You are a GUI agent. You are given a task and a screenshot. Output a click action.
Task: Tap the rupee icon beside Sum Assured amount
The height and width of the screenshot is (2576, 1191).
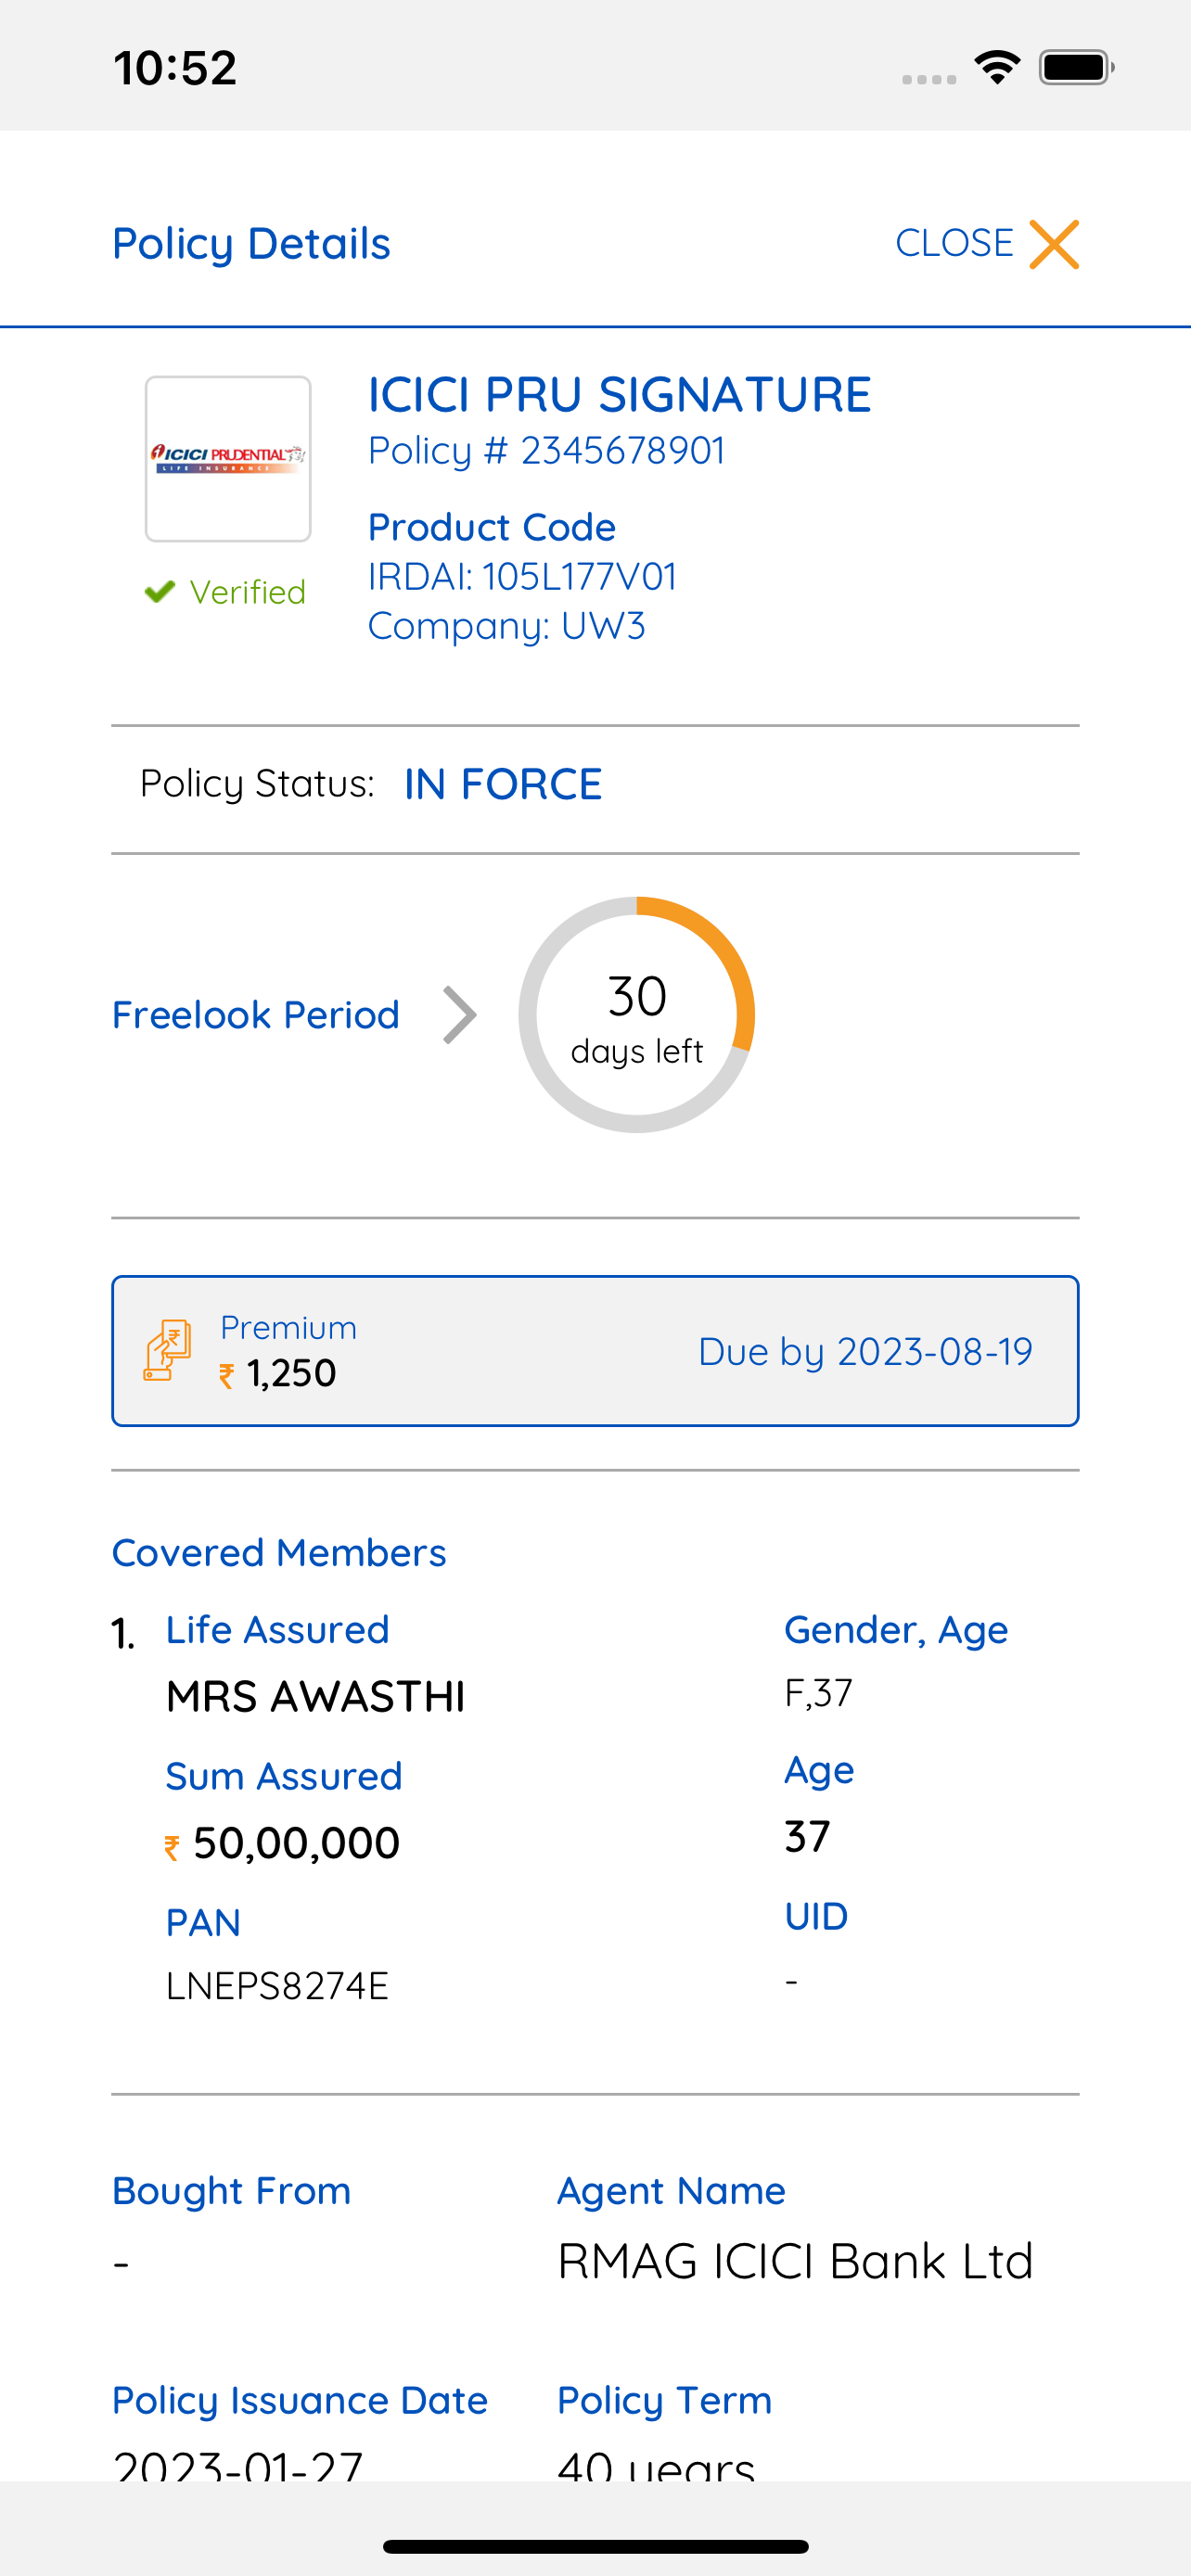pyautogui.click(x=172, y=1848)
